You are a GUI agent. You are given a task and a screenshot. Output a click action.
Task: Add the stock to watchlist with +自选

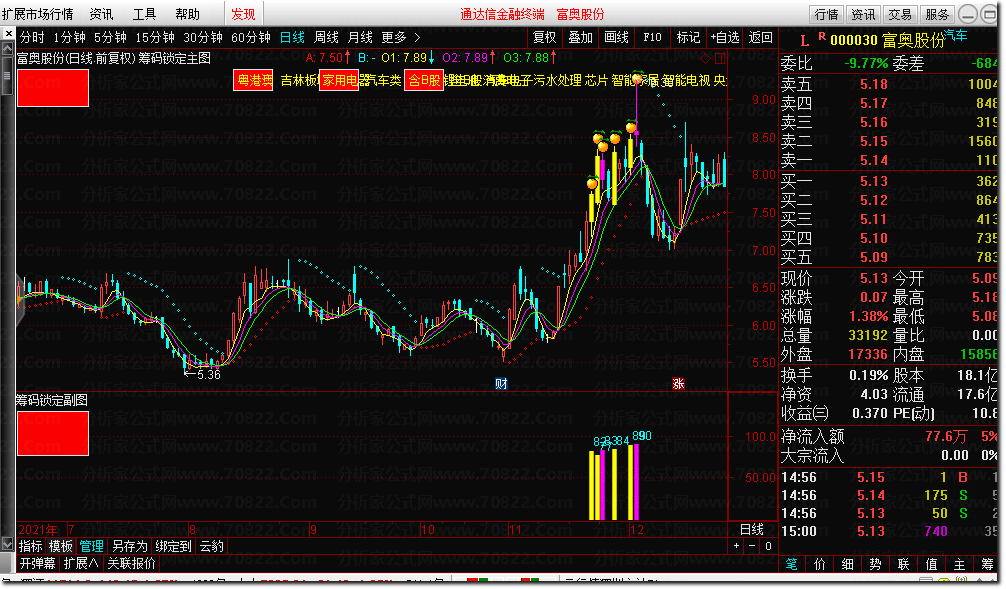point(725,37)
